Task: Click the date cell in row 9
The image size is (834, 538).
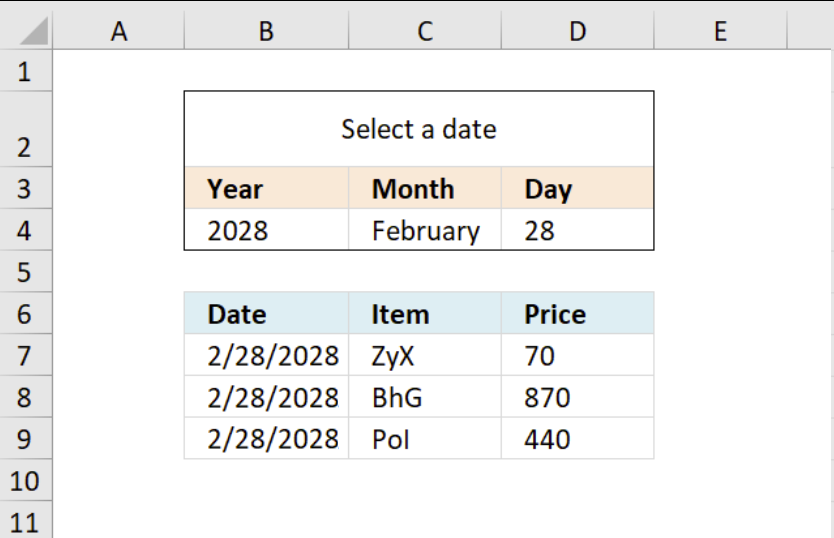Action: 266,438
